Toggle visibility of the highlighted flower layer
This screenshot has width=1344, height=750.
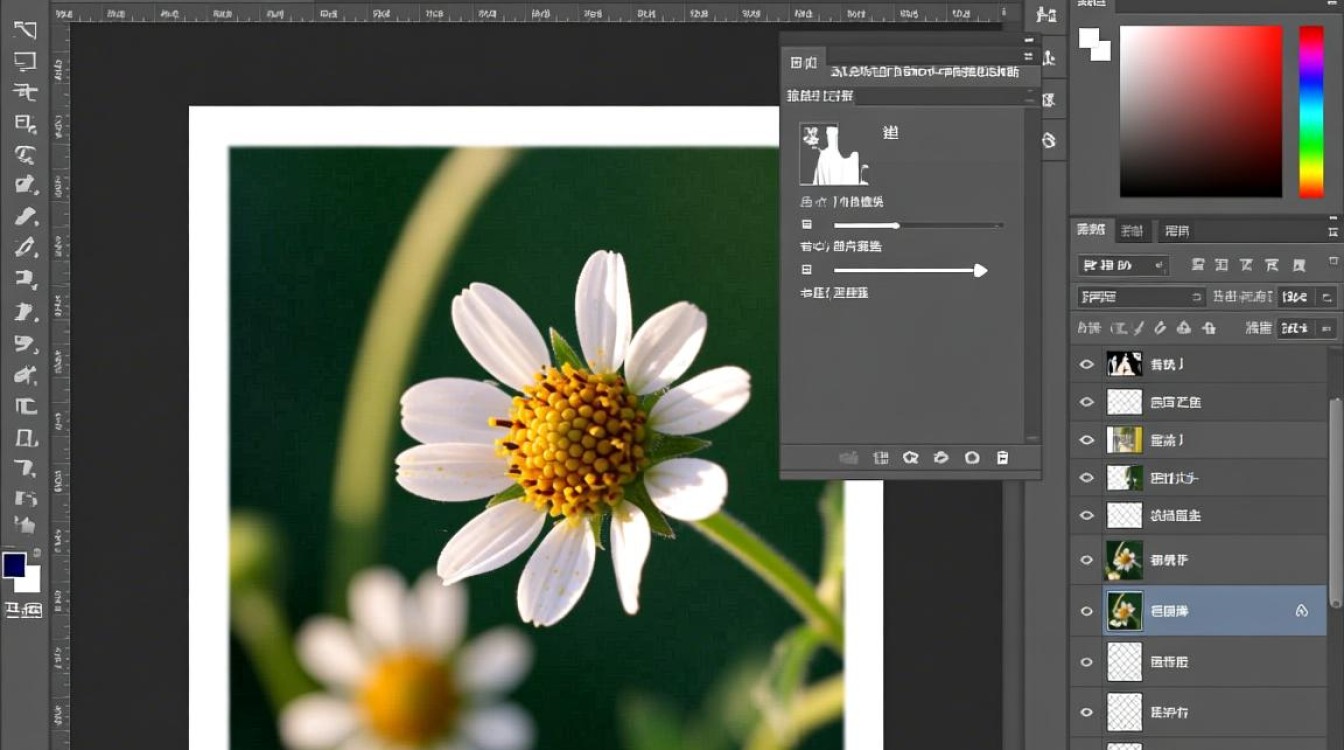pos(1087,611)
